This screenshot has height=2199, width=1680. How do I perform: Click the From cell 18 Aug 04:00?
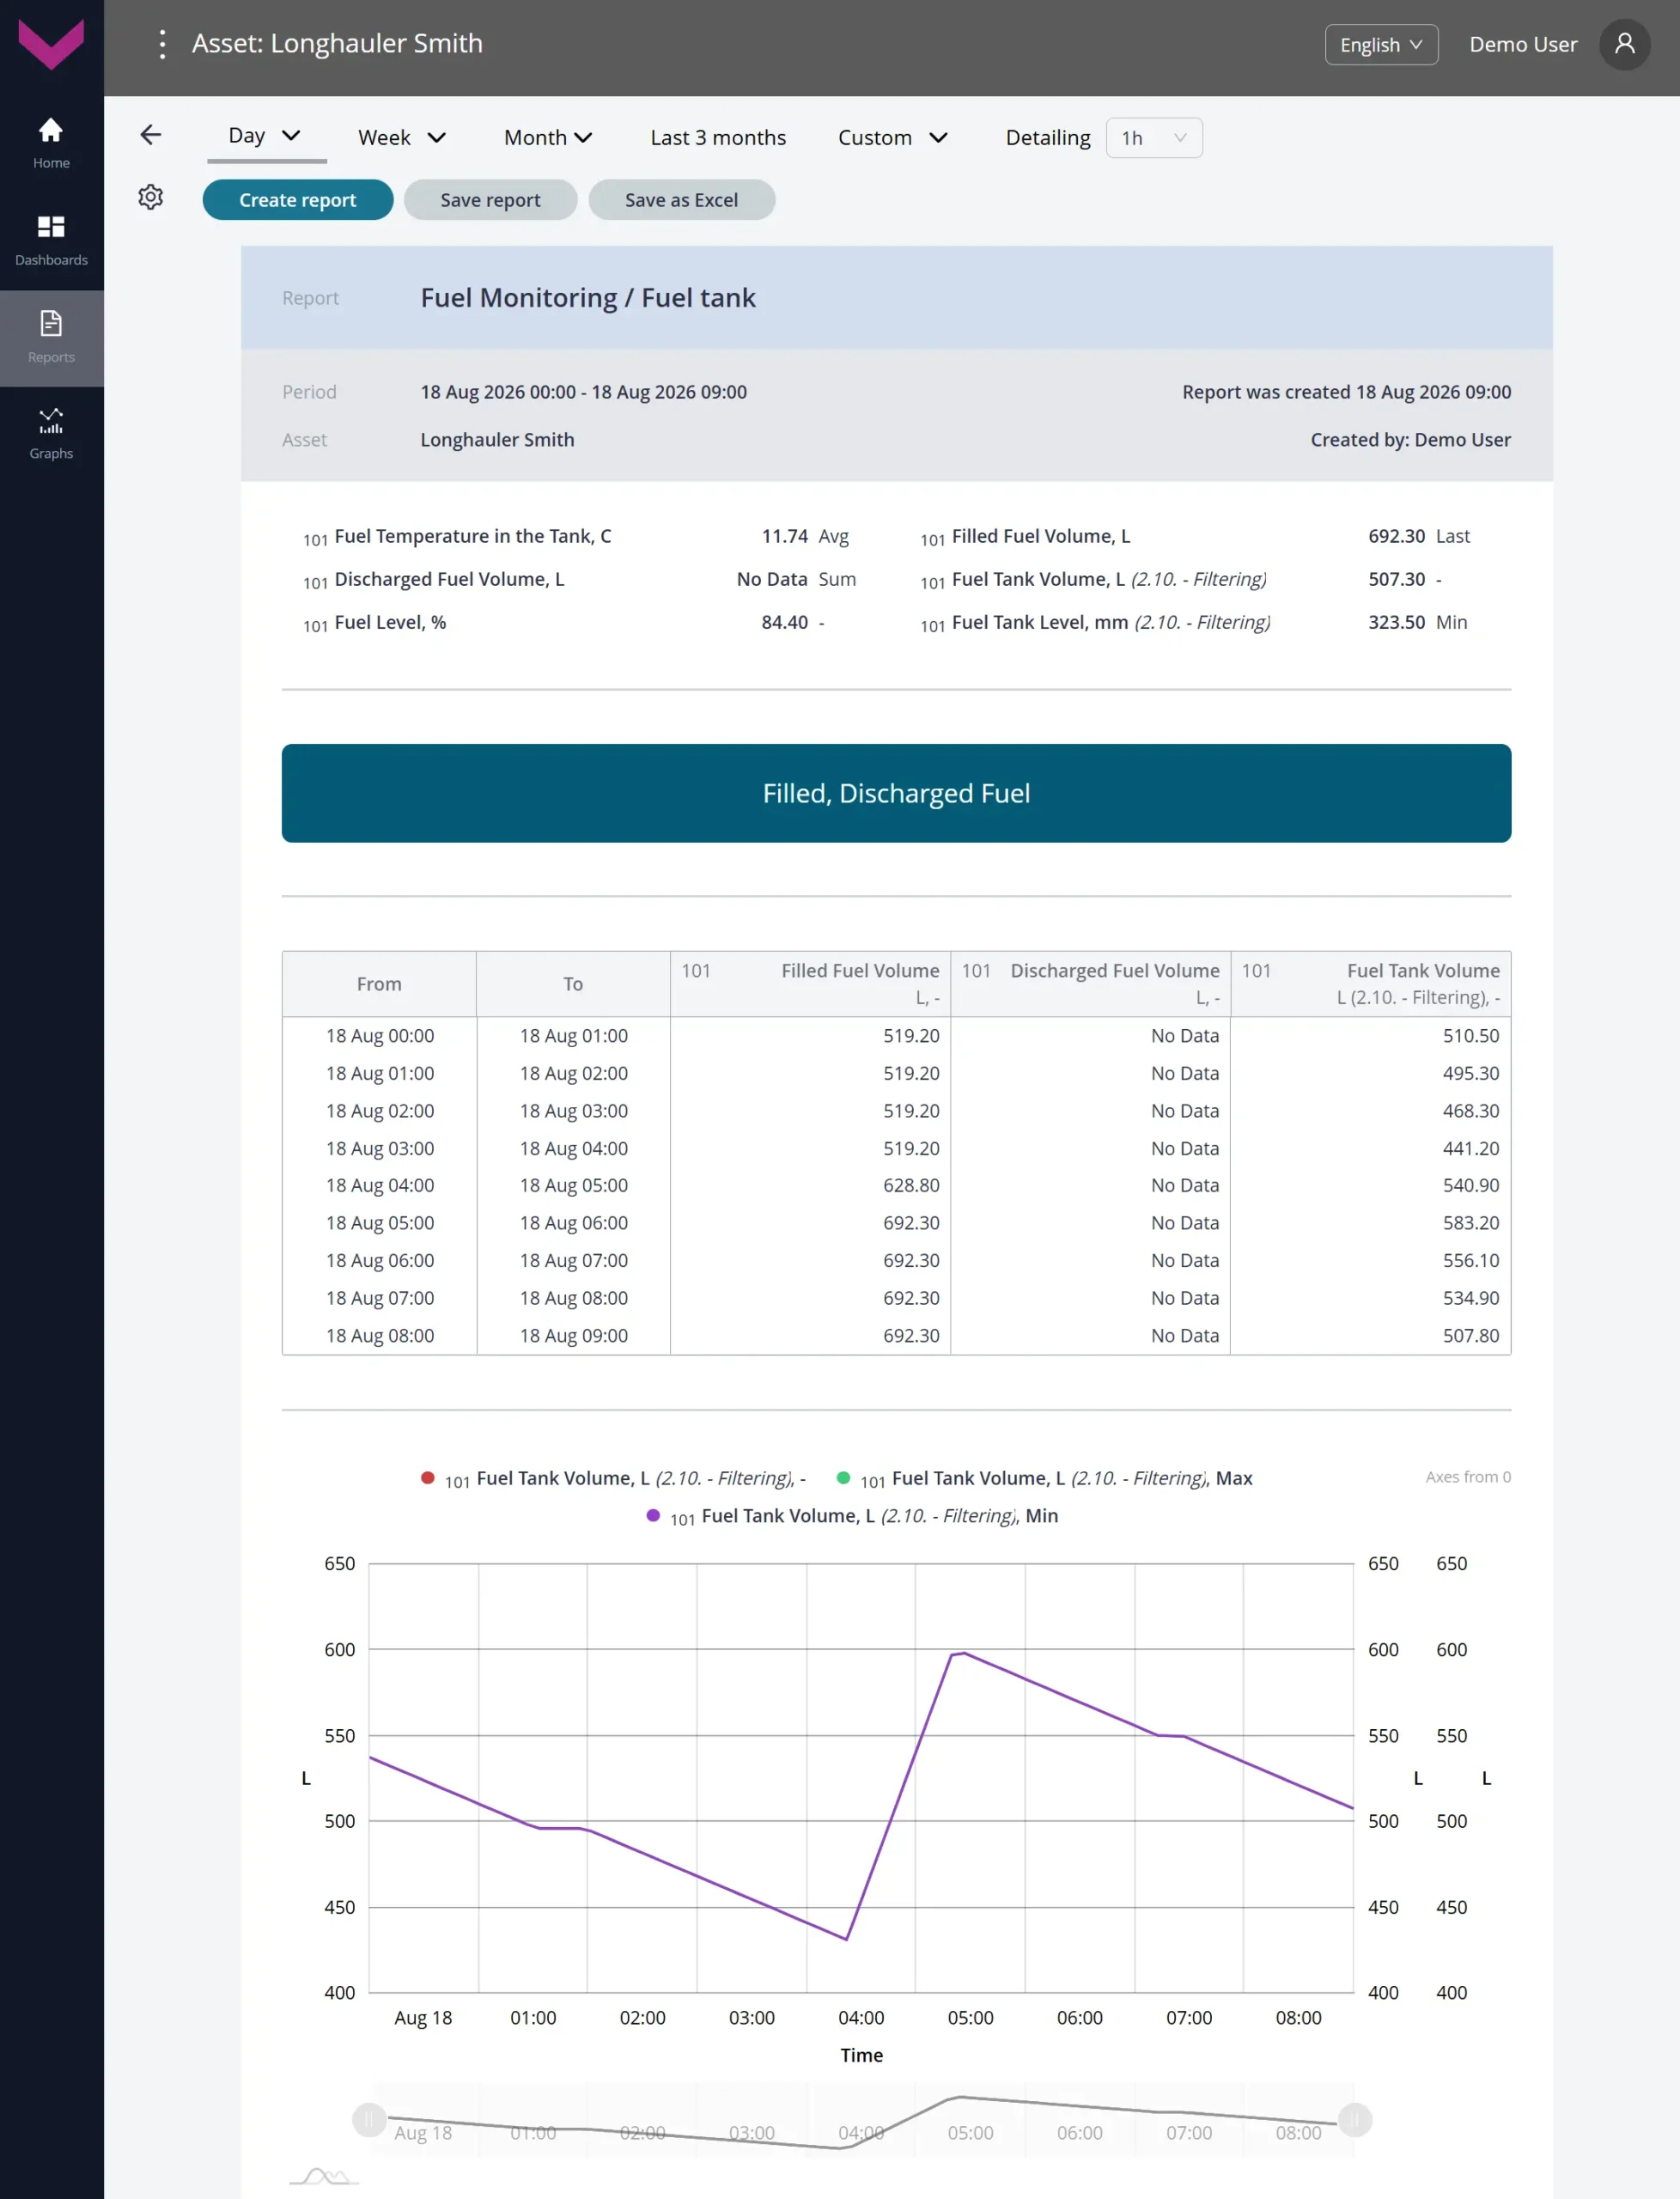tap(380, 1185)
